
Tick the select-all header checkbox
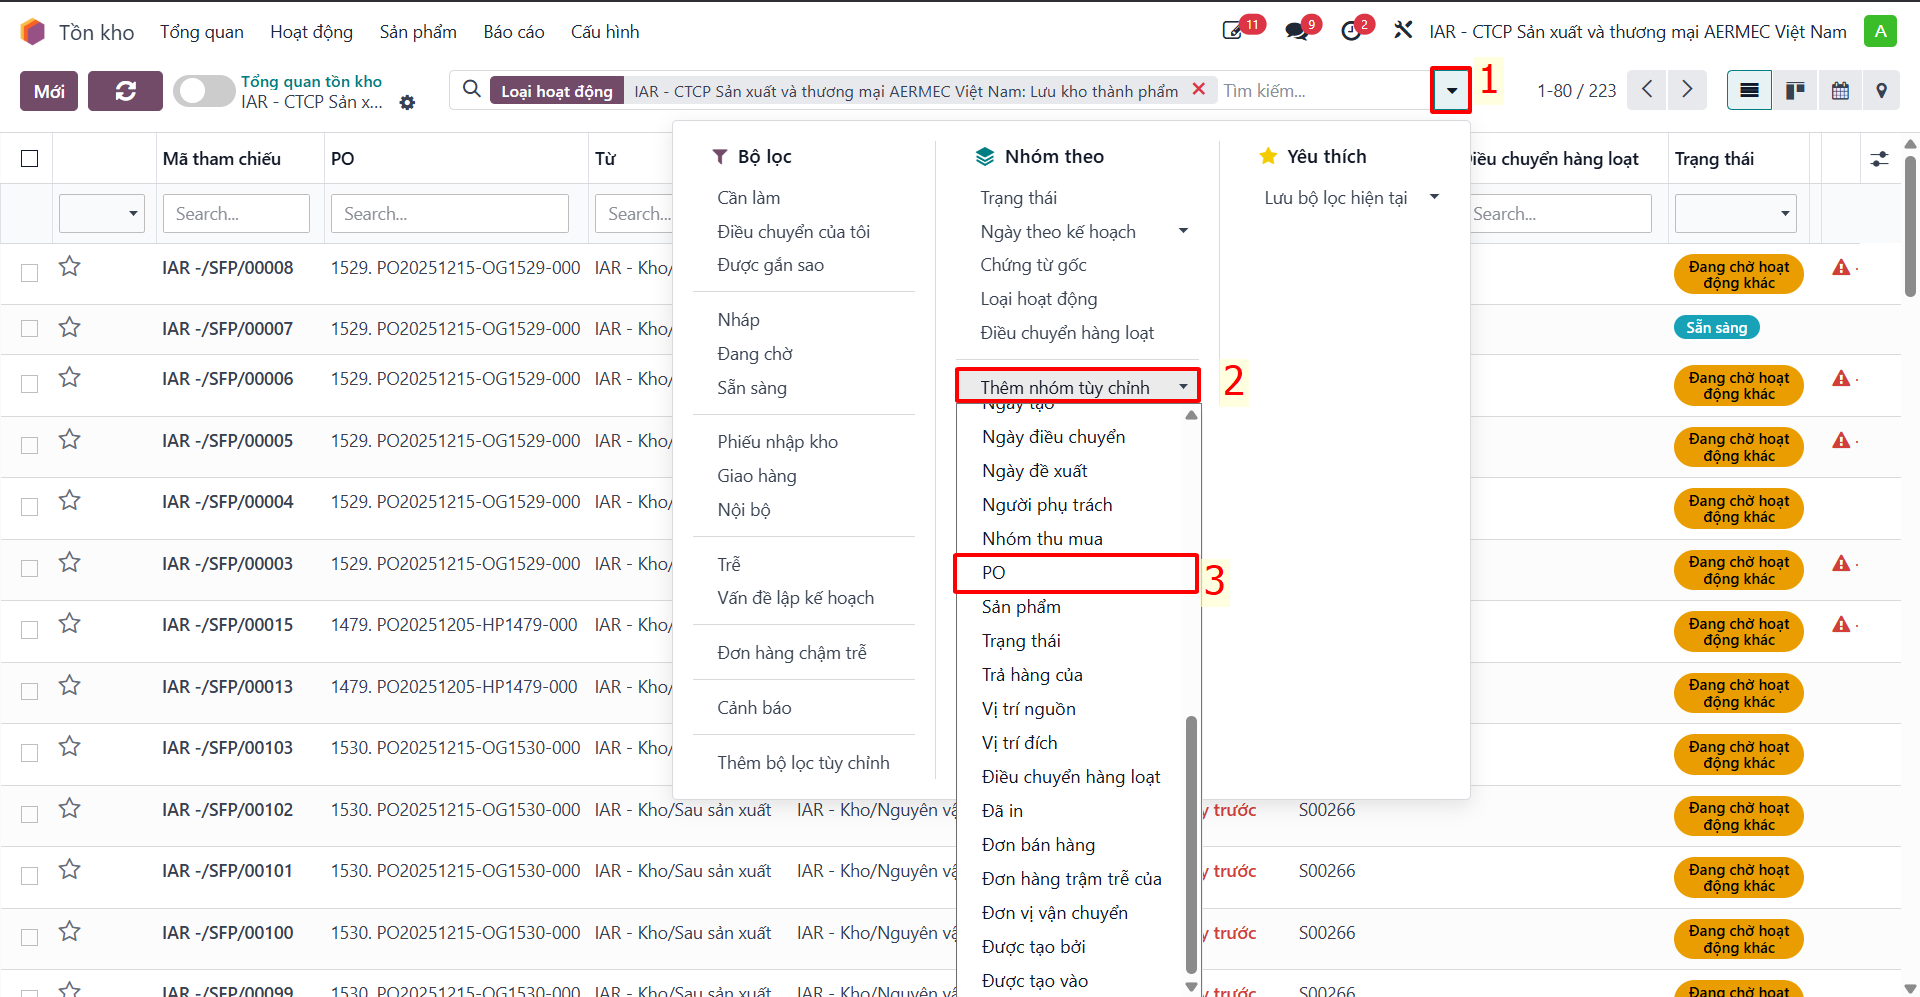click(x=30, y=159)
